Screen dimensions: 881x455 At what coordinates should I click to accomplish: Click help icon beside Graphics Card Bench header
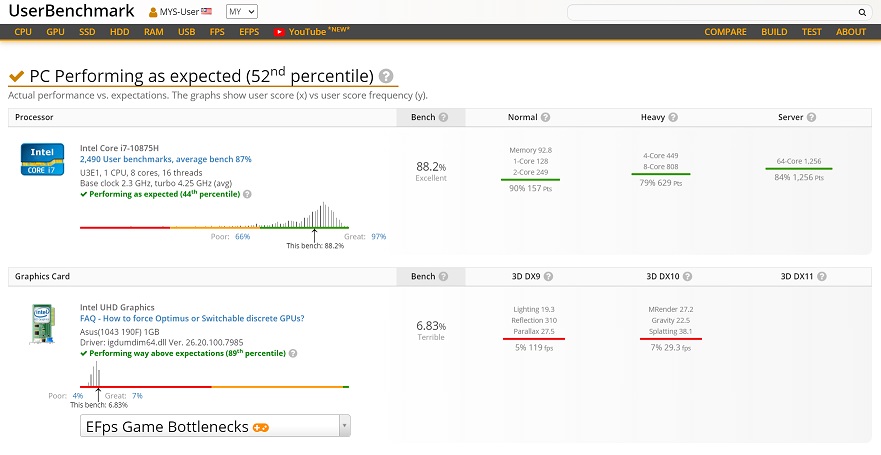443,276
